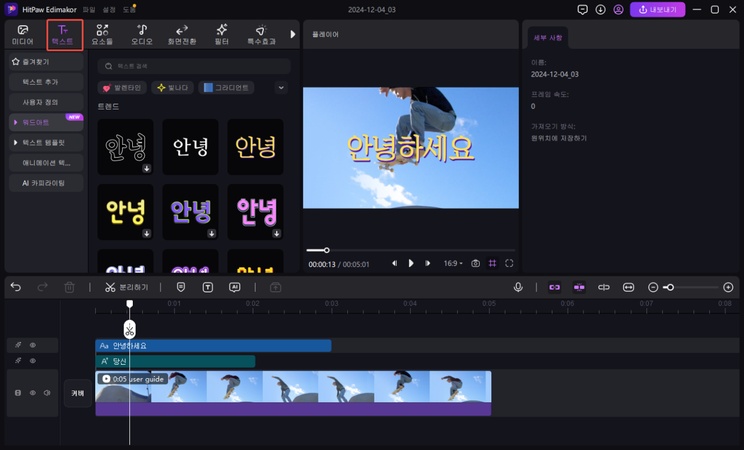The width and height of the screenshot is (744, 450).
Task: Download the pink 안녕 style
Action: pos(277,234)
